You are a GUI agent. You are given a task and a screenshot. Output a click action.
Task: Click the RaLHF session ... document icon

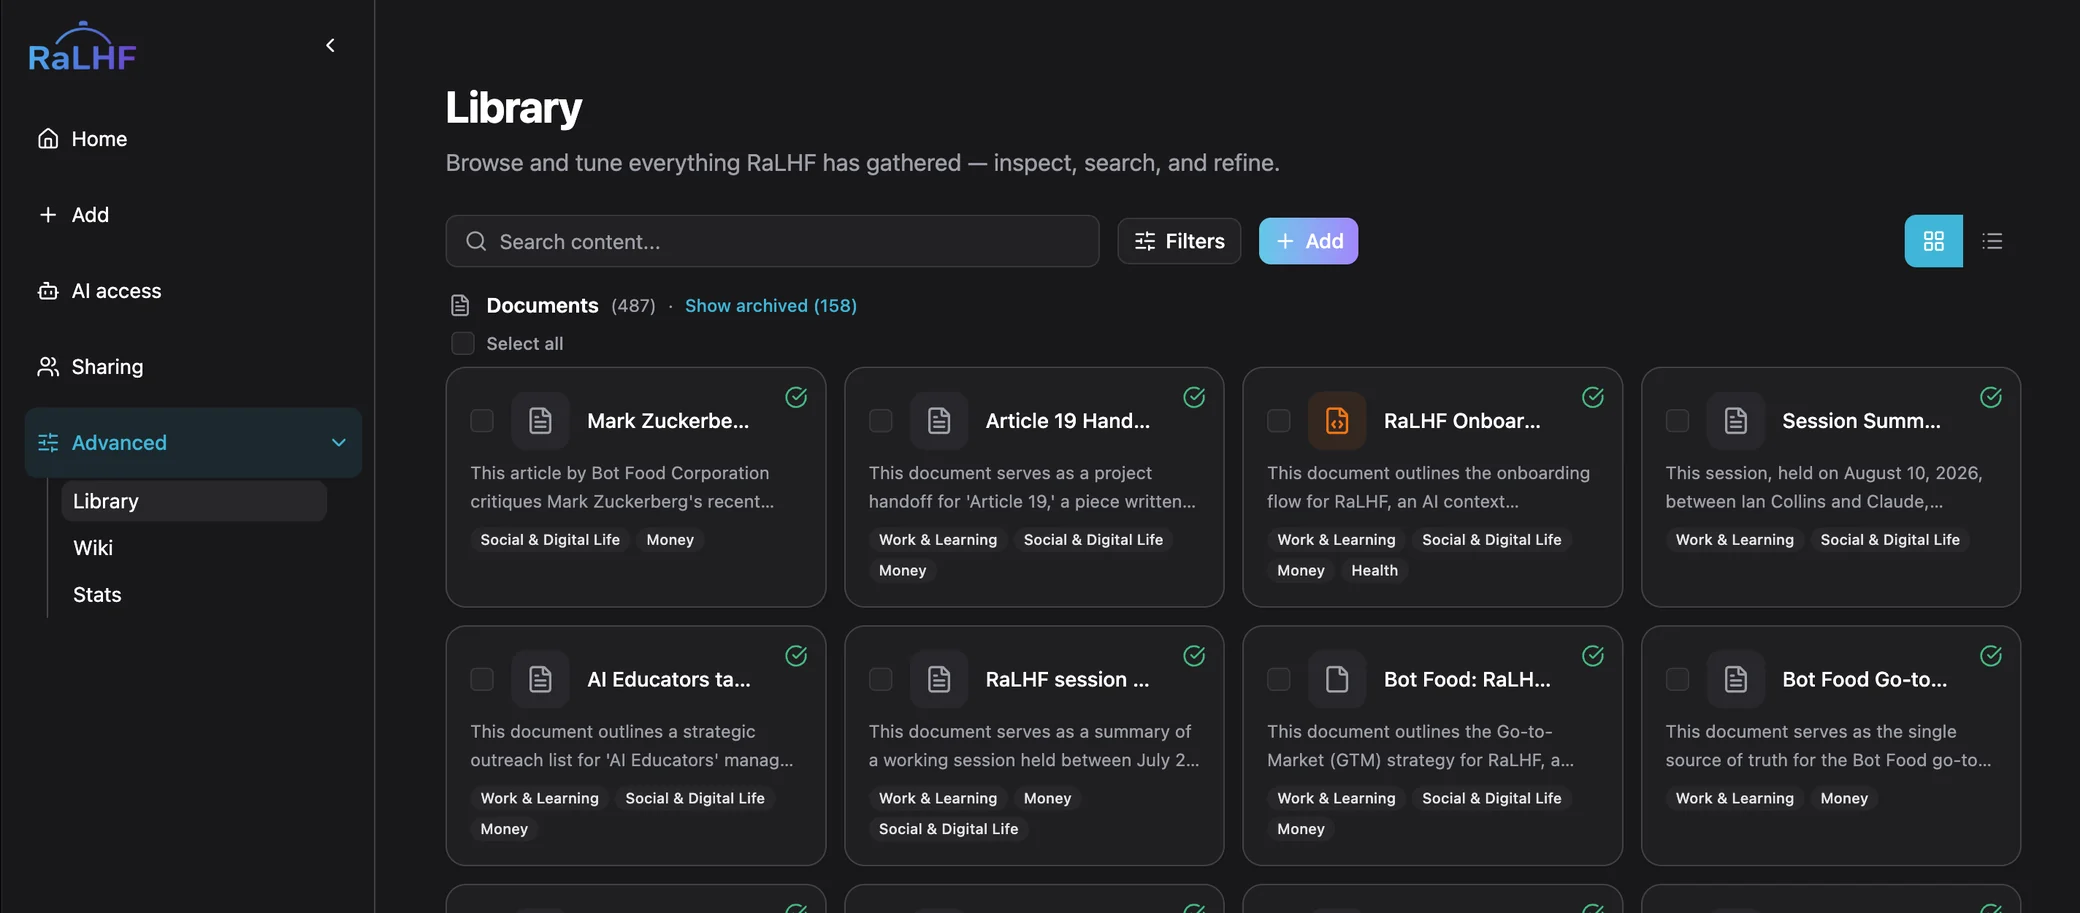pyautogui.click(x=939, y=680)
